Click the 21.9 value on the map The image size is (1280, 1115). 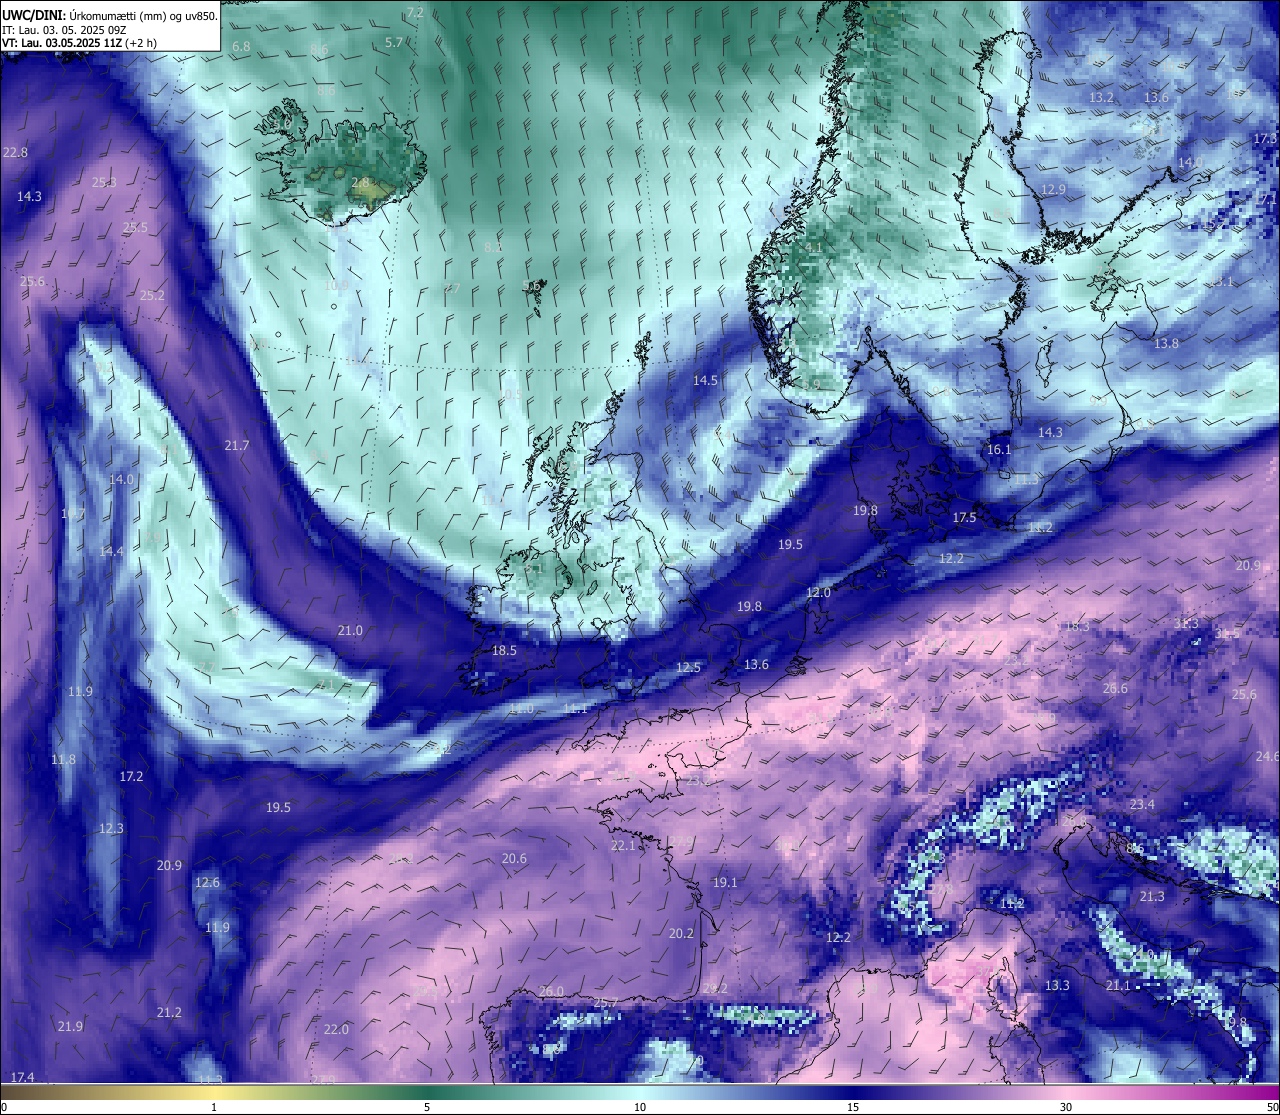click(x=70, y=1027)
